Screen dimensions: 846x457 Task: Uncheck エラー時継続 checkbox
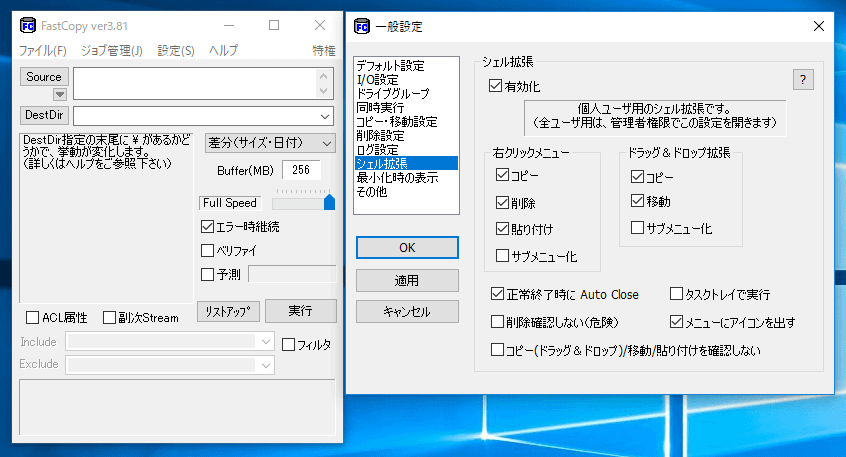208,227
